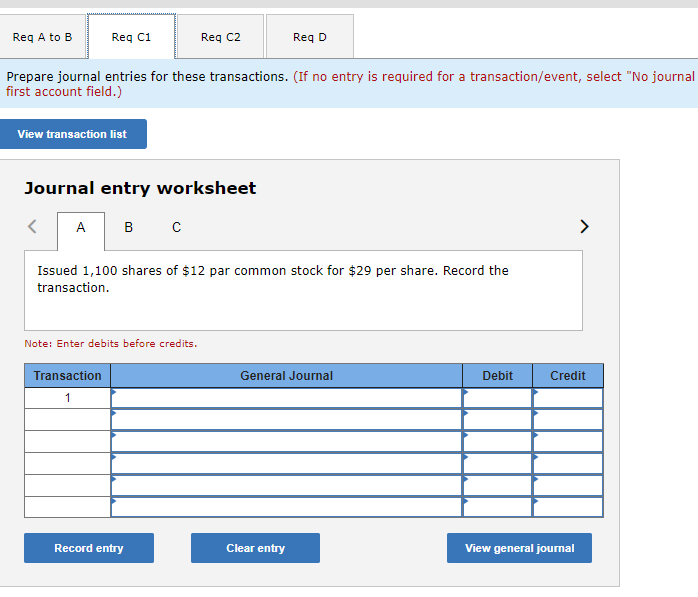Select first General Journal account field
Viewport: 698px width, 597px height.
tap(287, 398)
